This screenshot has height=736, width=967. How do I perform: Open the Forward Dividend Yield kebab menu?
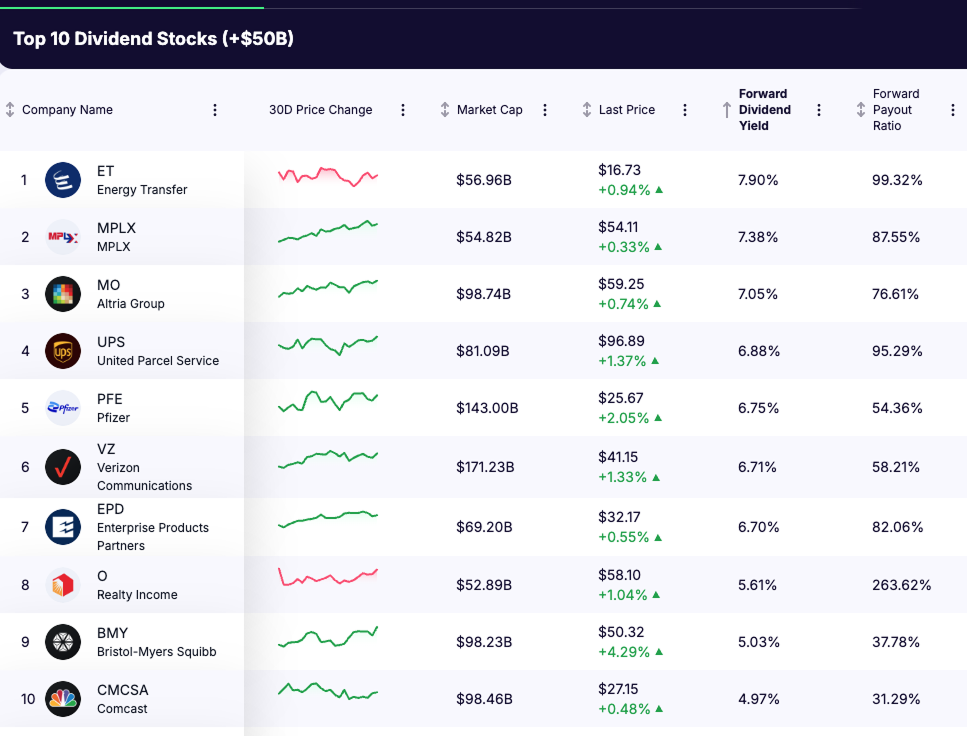click(819, 110)
